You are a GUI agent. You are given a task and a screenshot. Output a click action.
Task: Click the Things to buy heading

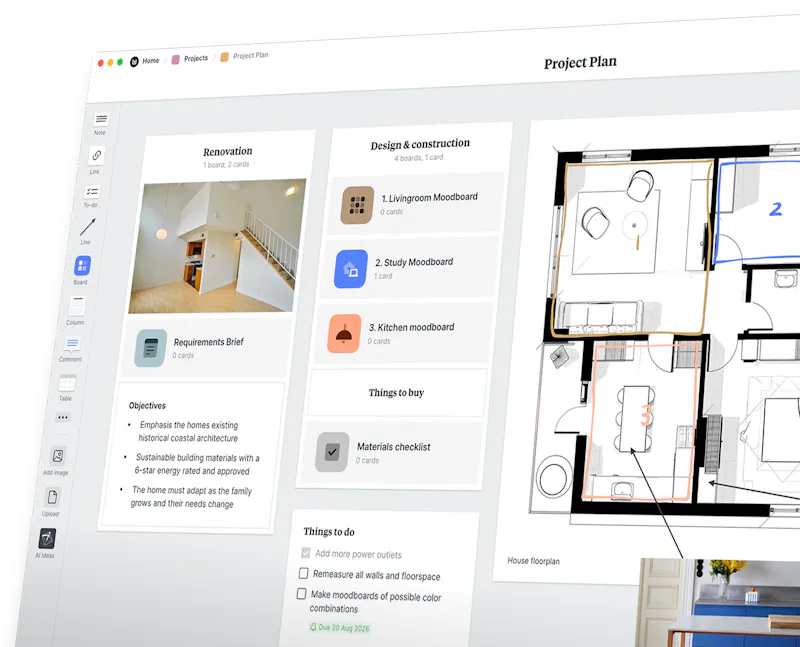pyautogui.click(x=396, y=392)
